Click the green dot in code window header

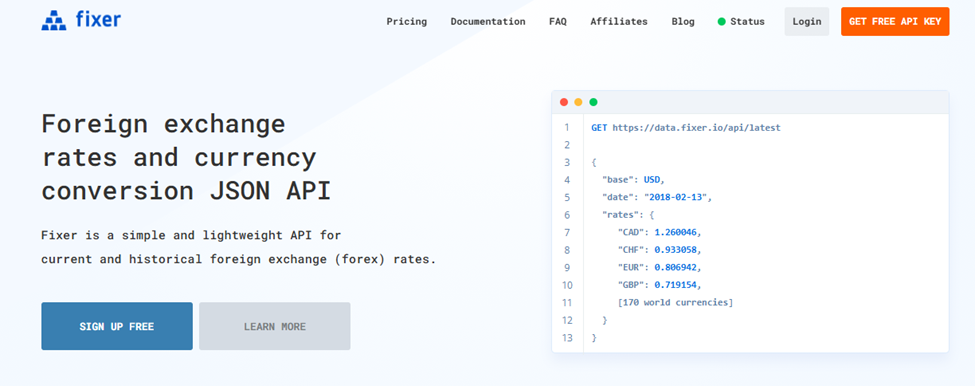[x=593, y=102]
